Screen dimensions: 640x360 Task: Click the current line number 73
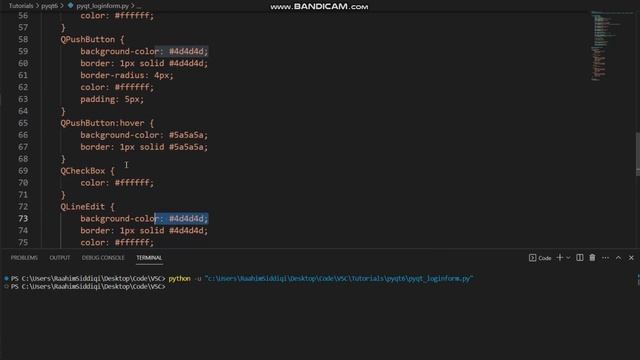coord(23,218)
